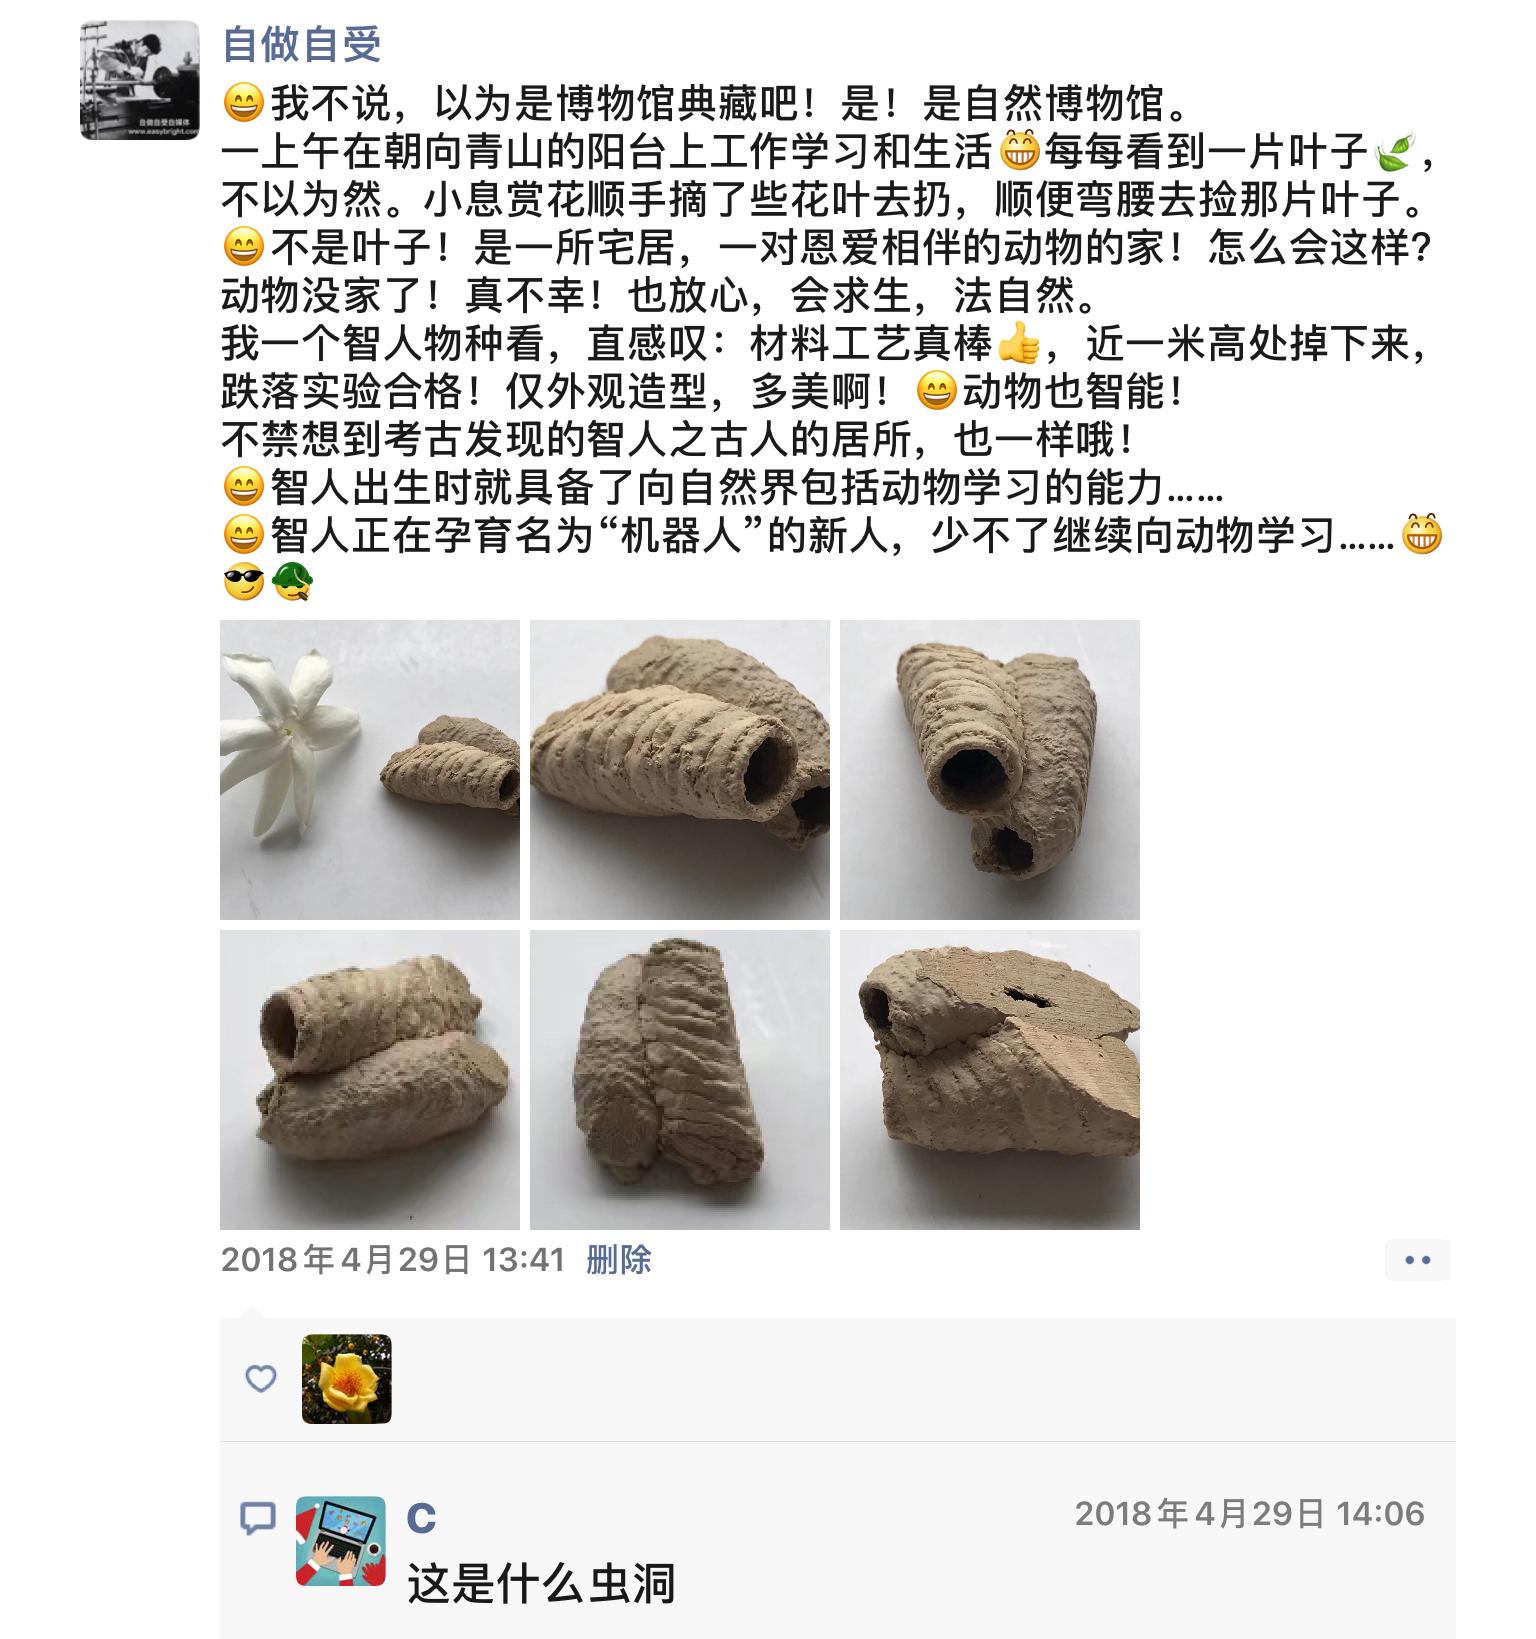Viewport: 1536px width, 1639px height.
Task: Open the first photo with white flower
Action: 370,769
